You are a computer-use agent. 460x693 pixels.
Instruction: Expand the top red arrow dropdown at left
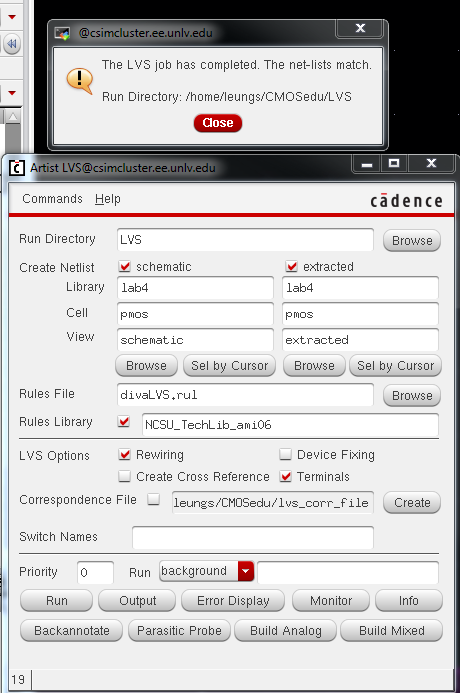pos(12,17)
